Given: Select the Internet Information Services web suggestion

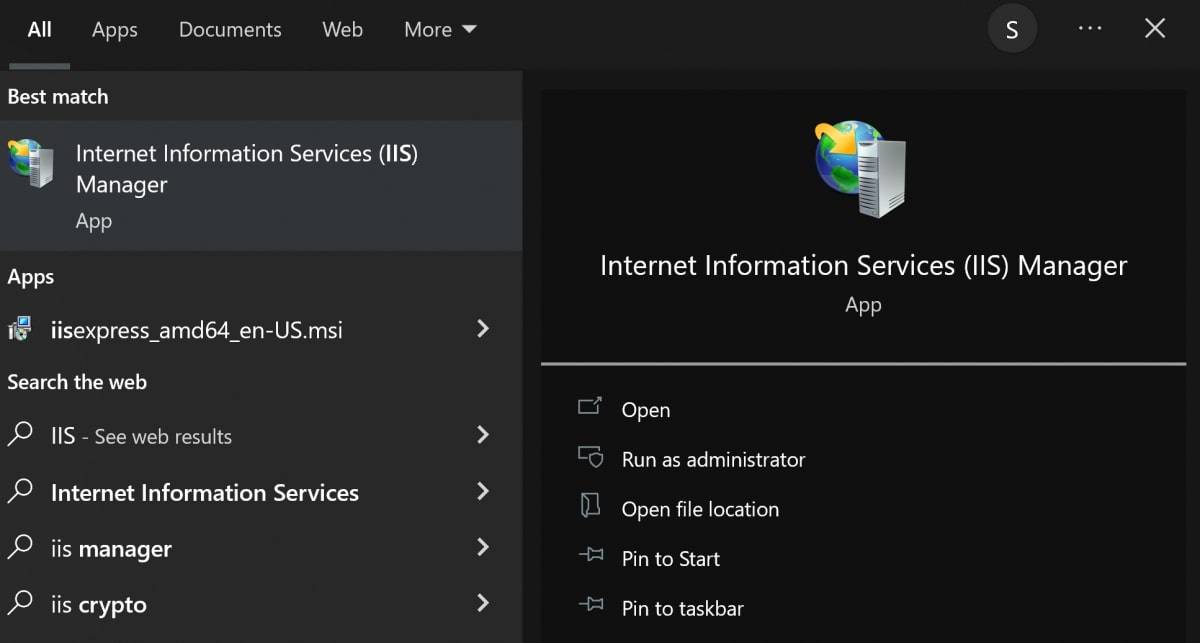Looking at the screenshot, I should point(205,493).
